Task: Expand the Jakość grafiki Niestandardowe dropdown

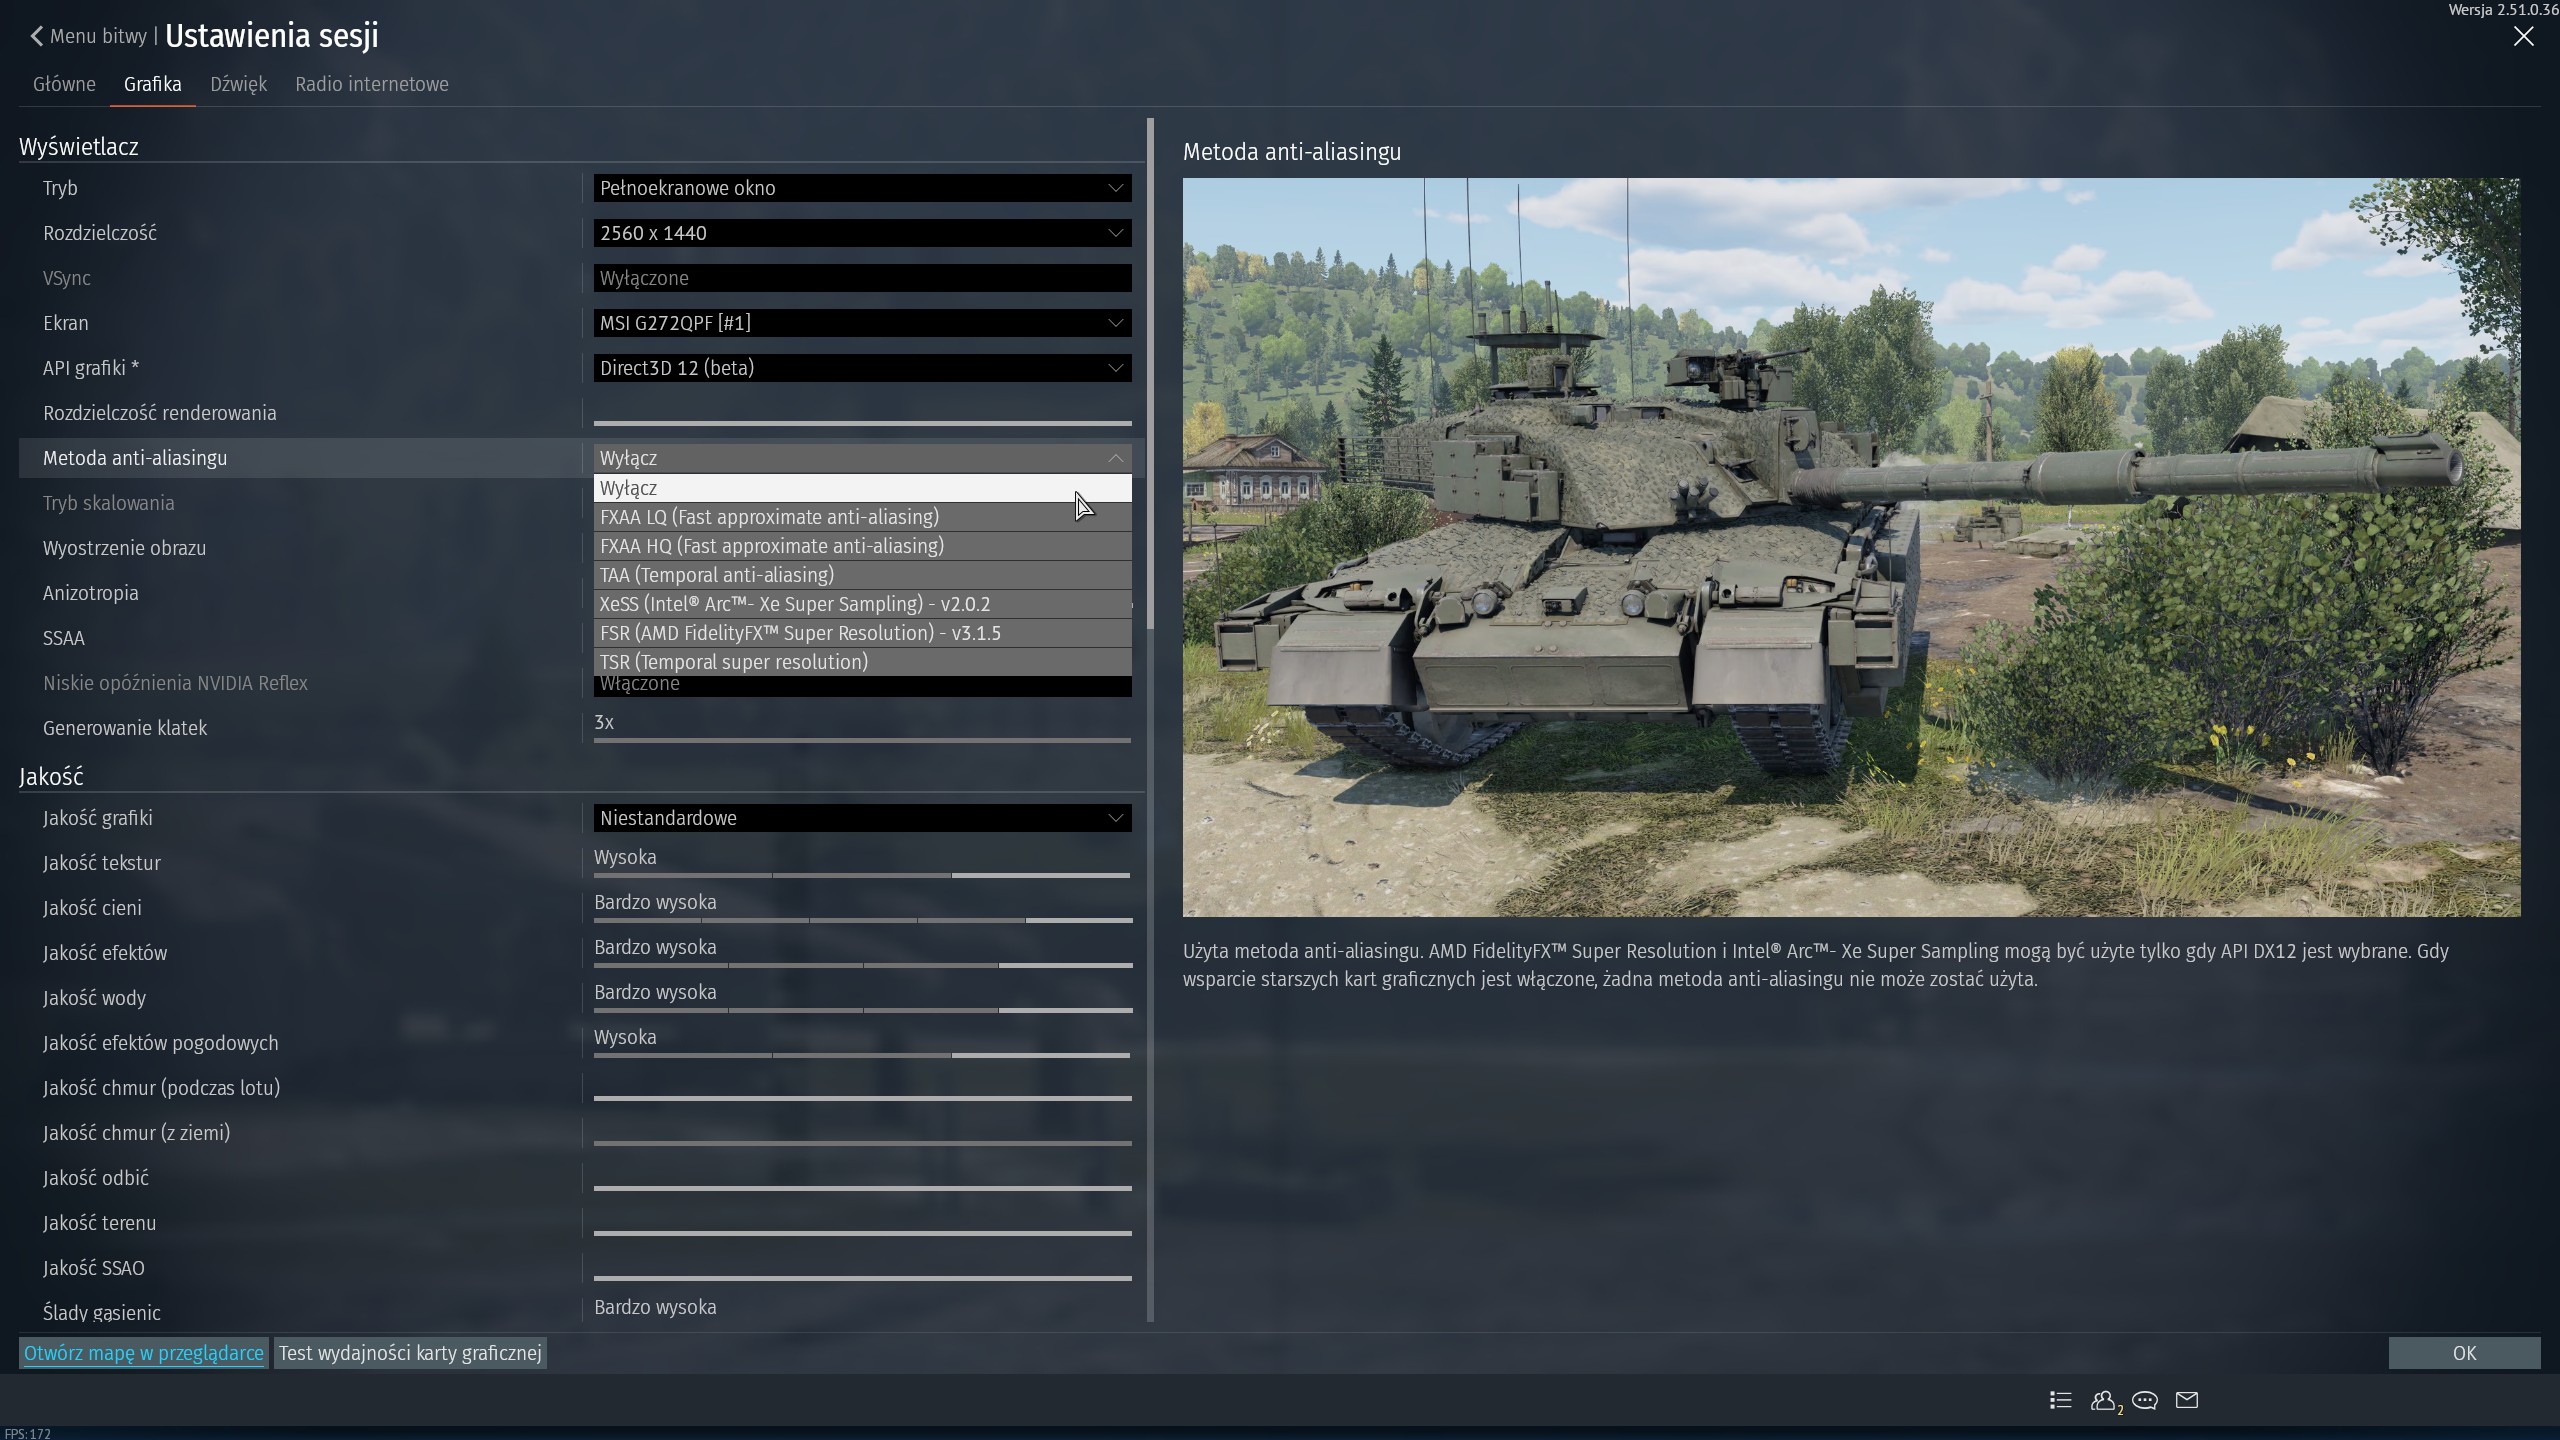Action: coord(862,818)
